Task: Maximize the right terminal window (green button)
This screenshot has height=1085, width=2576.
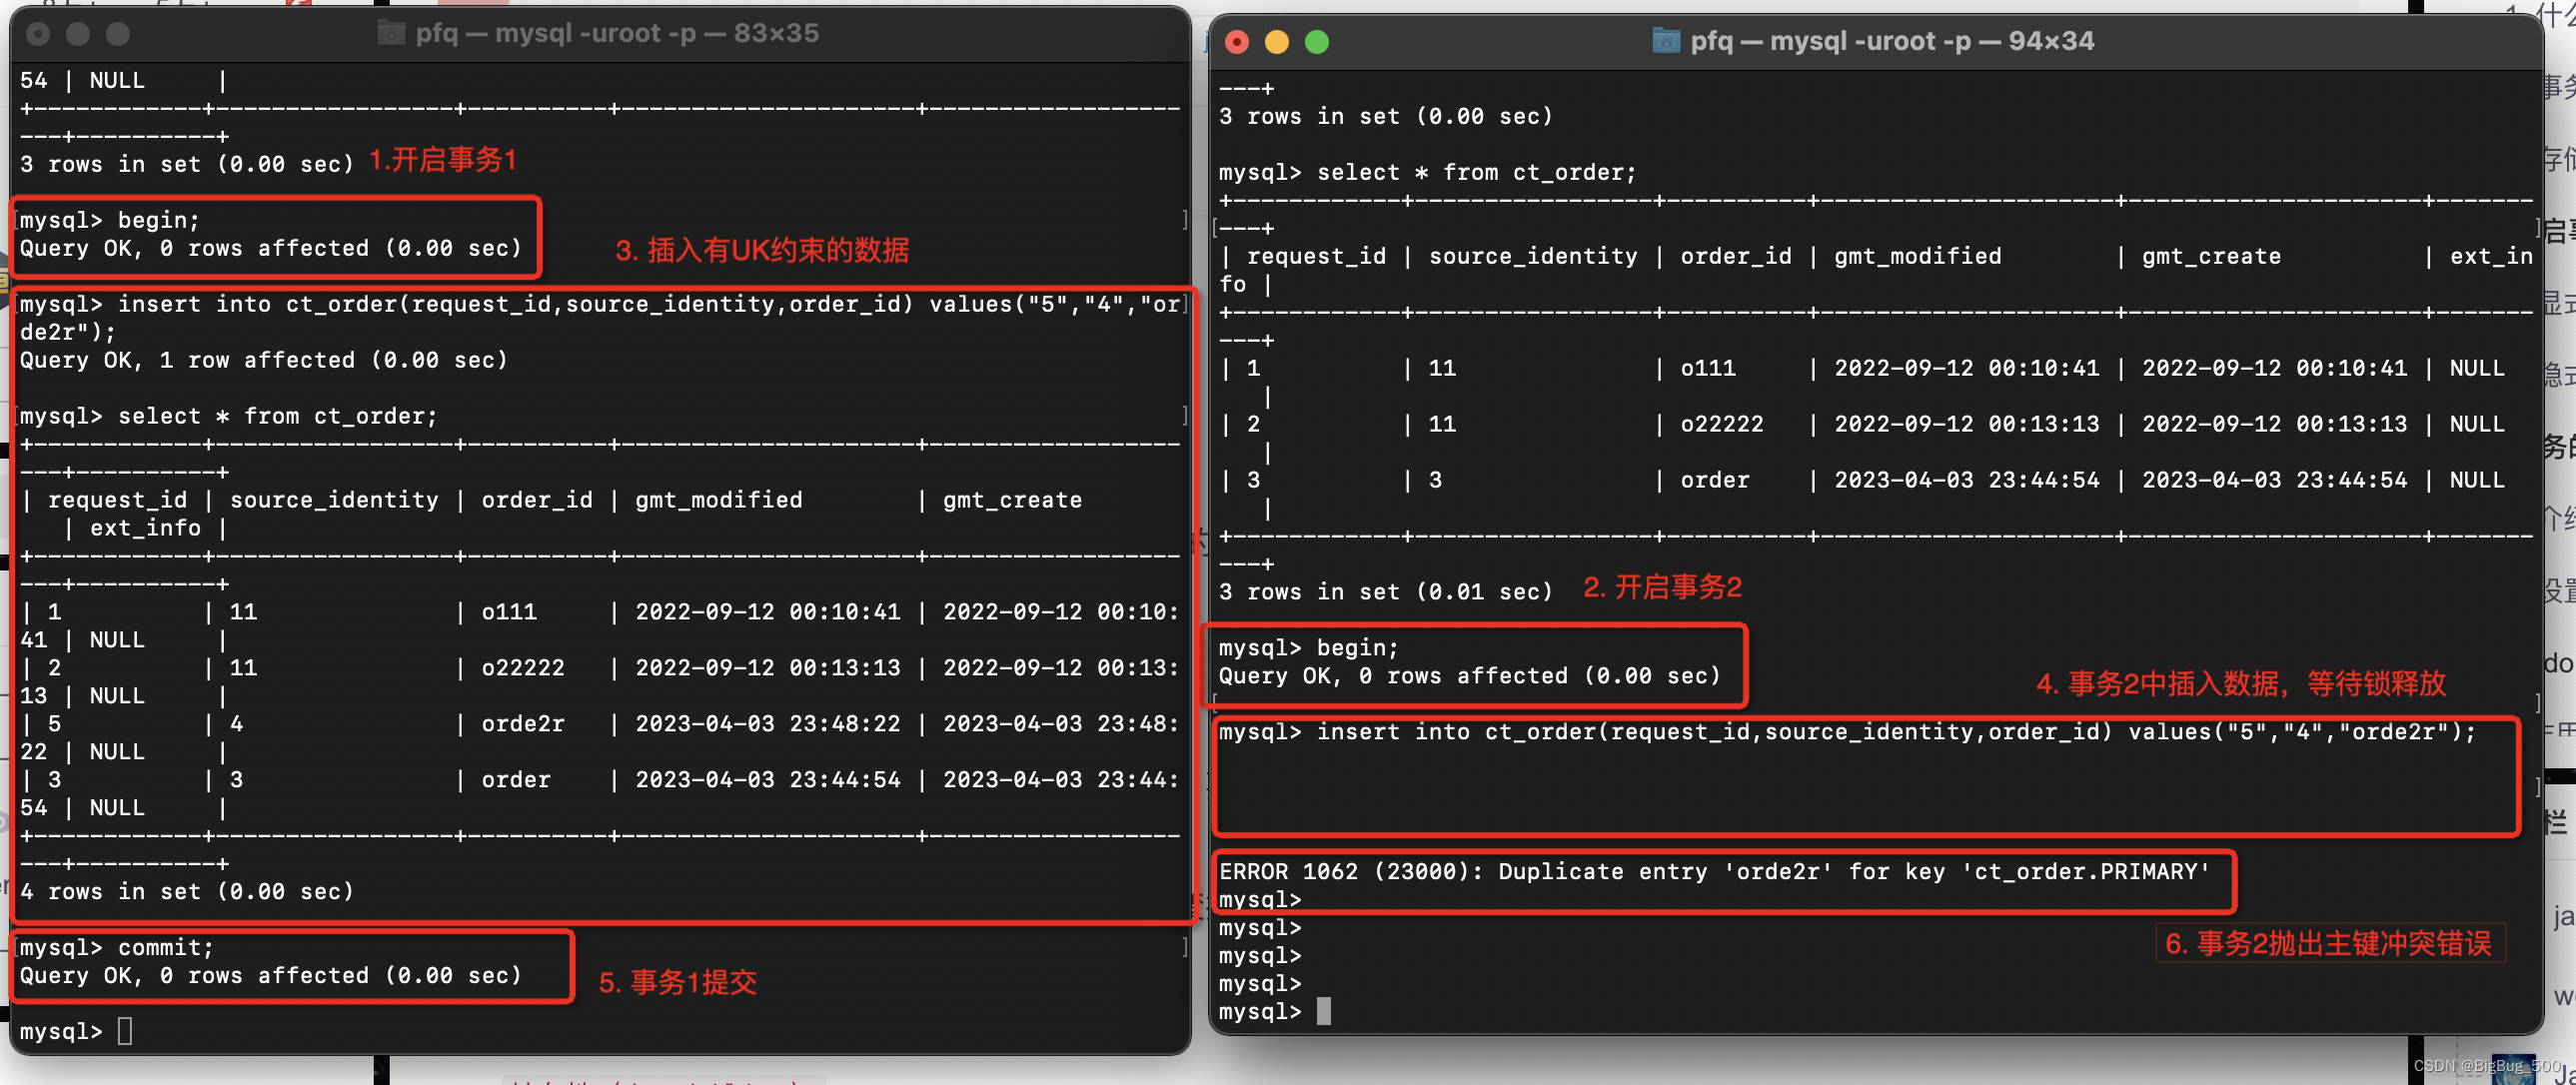Action: (1317, 42)
